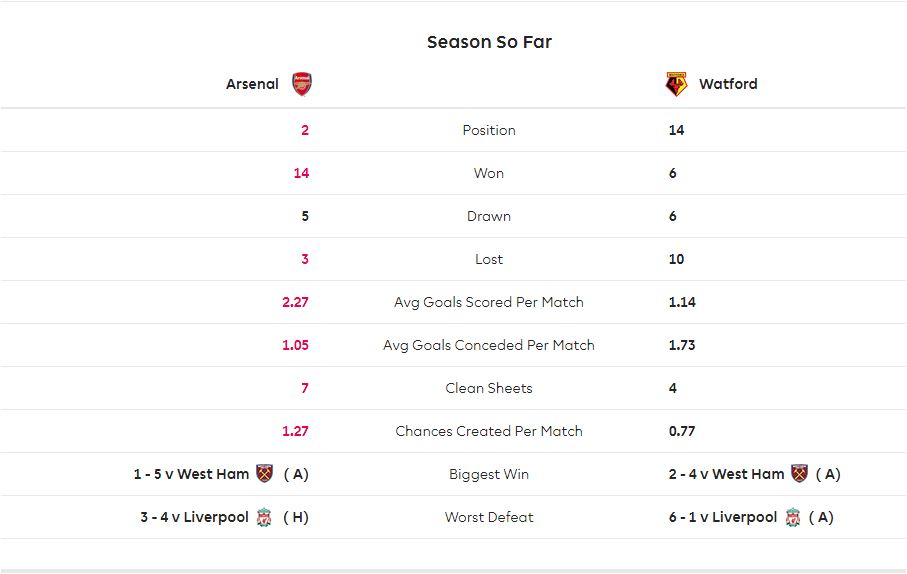Click Liverpool crest in Watford's Worst Defeat
The image size is (907, 574).
coord(792,517)
